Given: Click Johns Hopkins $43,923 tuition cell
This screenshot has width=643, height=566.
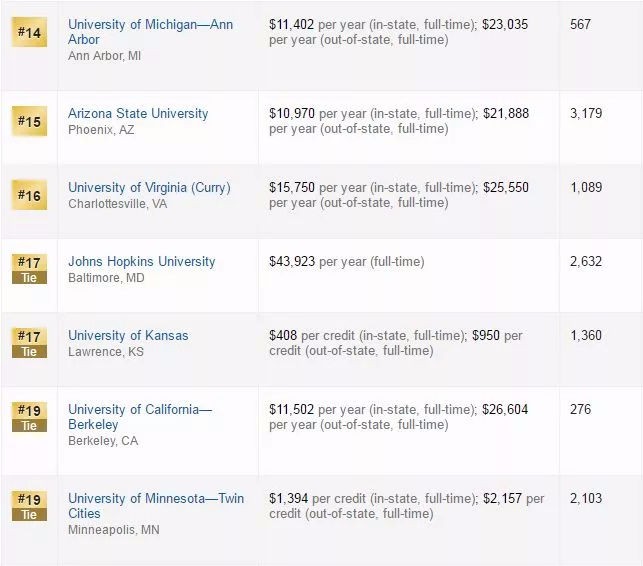Looking at the screenshot, I should click(346, 261).
